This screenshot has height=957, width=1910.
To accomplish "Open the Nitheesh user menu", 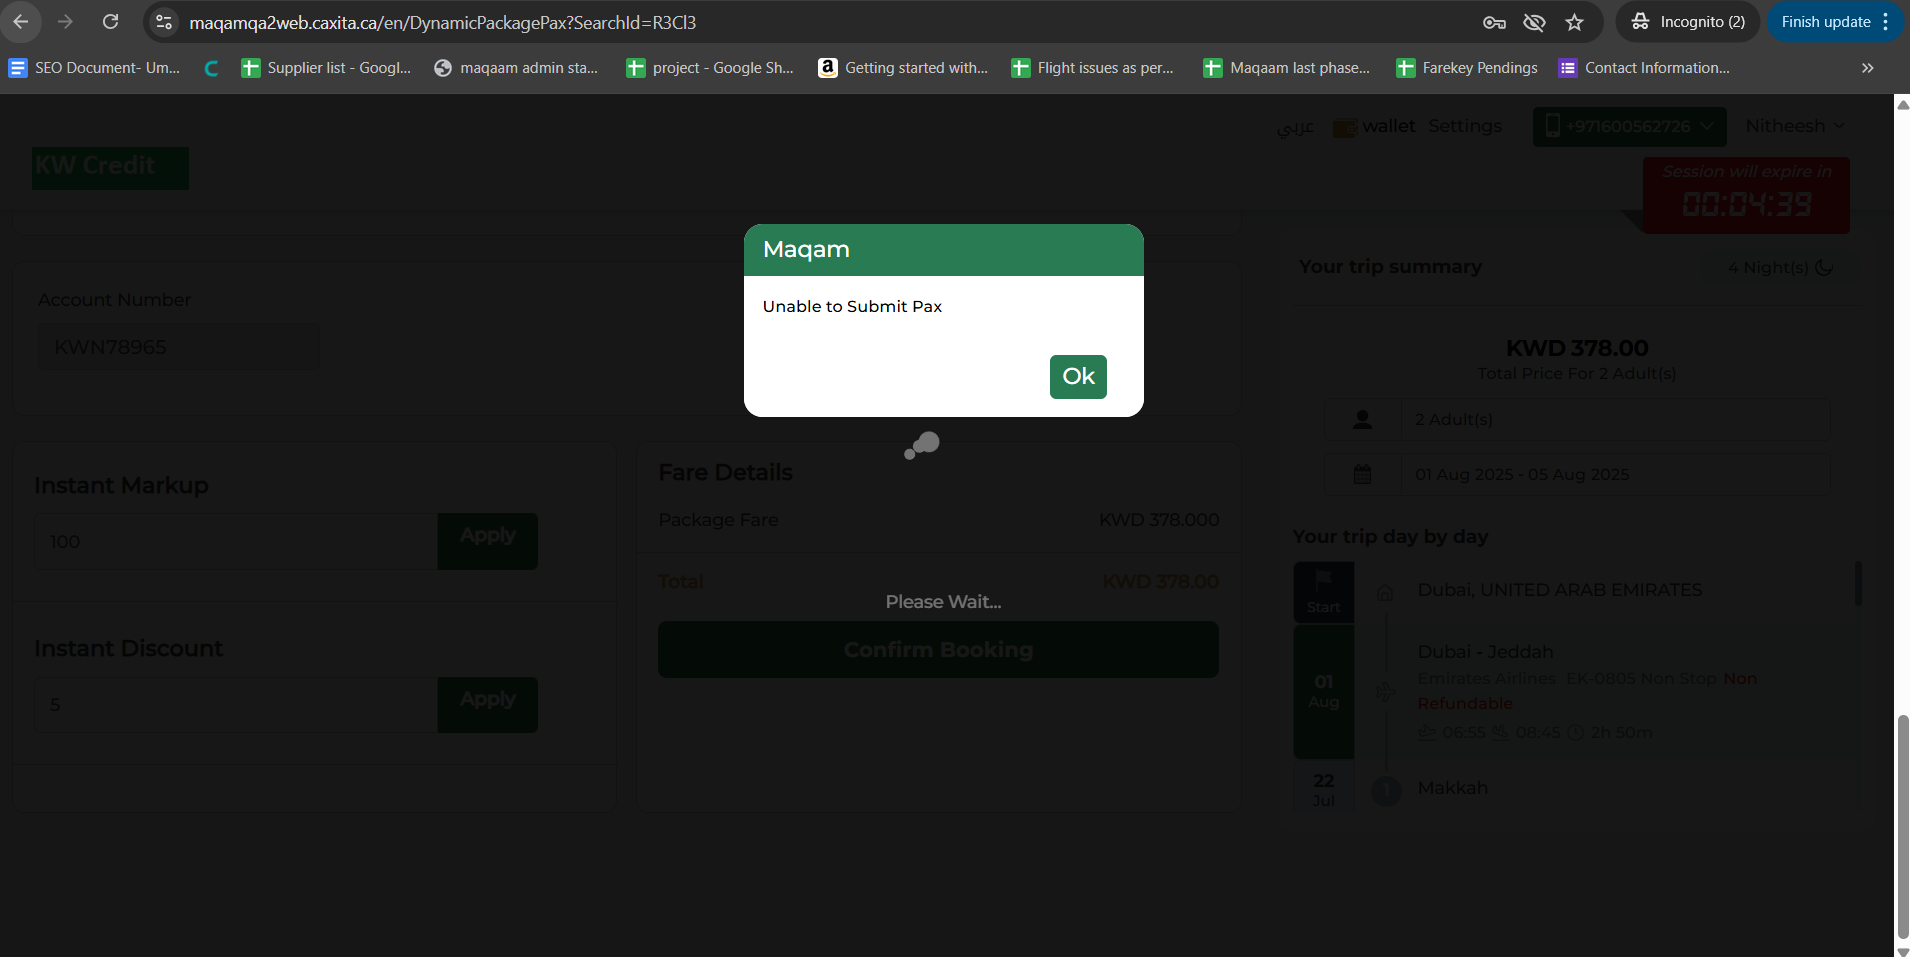I will point(1794,126).
